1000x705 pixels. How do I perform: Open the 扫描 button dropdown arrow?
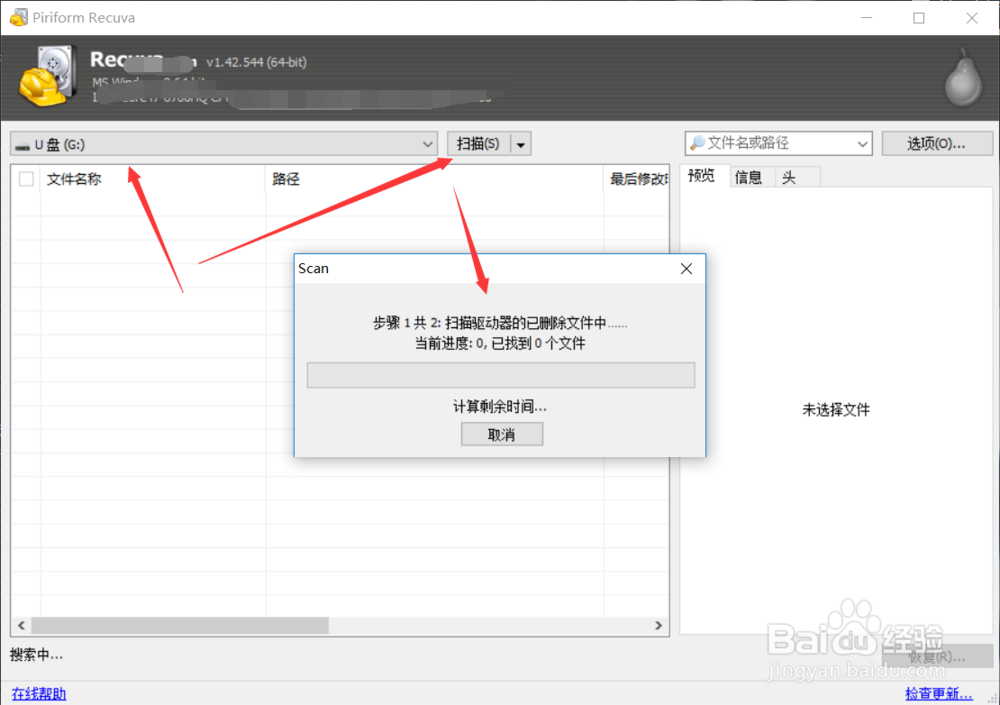pos(520,145)
